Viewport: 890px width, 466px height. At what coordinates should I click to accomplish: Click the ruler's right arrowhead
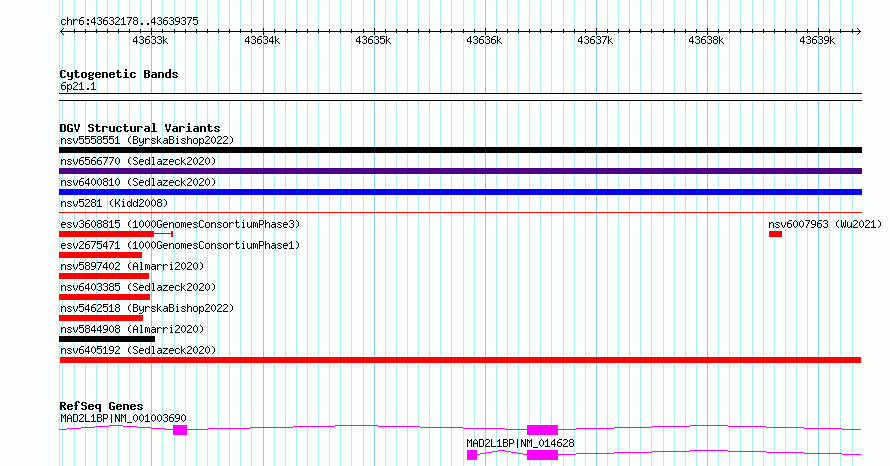point(859,32)
